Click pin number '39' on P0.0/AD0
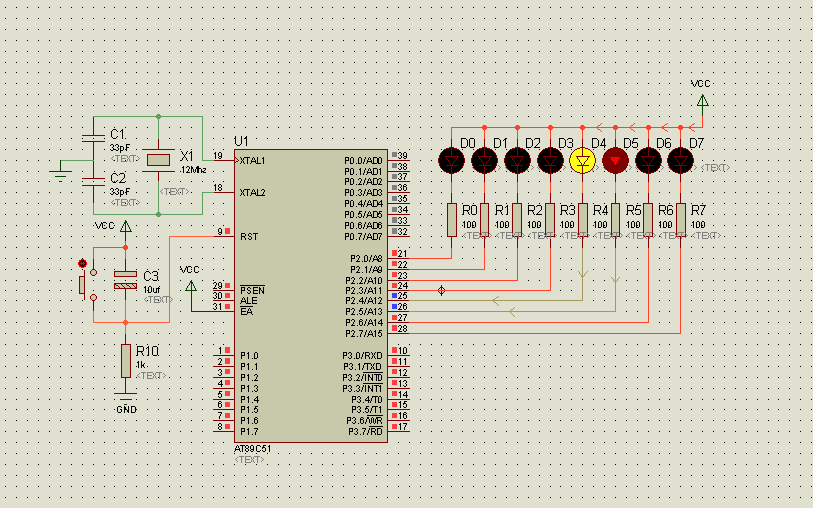The image size is (813, 508). click(x=403, y=156)
